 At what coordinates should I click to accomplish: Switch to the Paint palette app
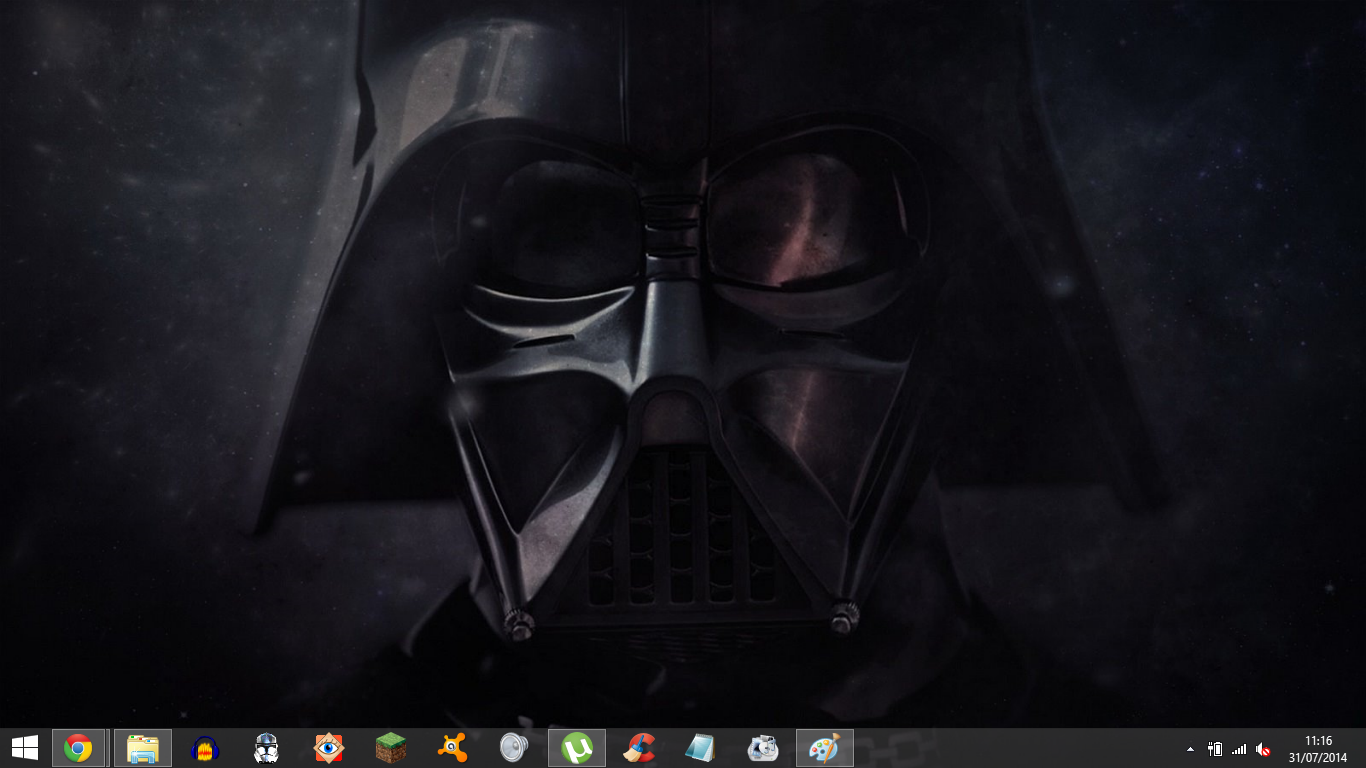pos(825,748)
